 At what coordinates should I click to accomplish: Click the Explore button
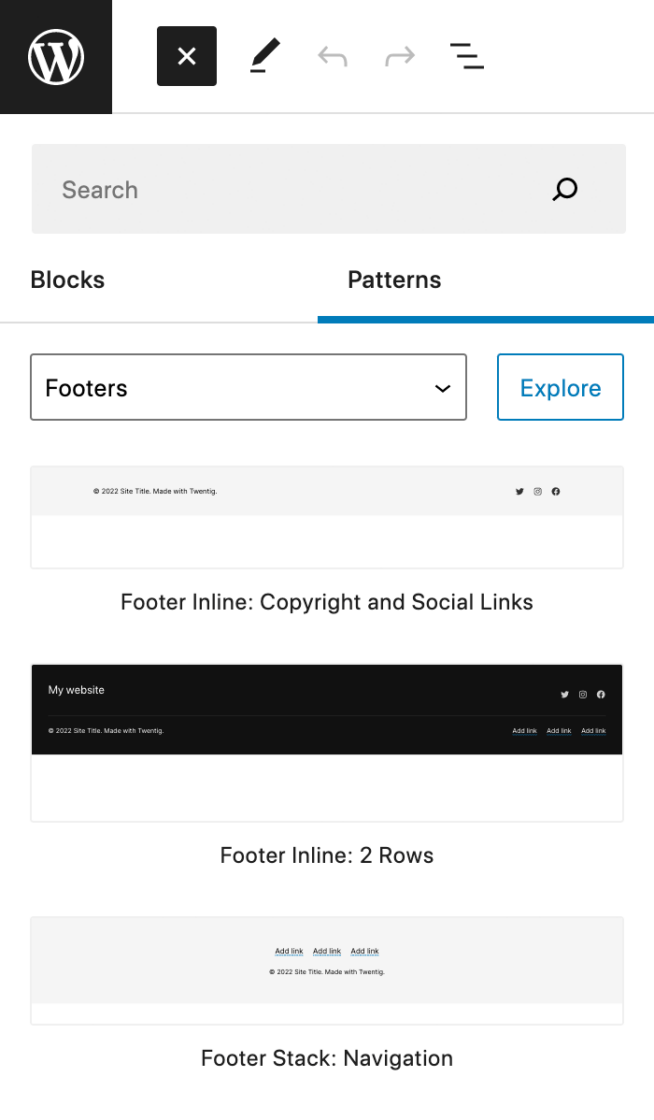point(560,387)
